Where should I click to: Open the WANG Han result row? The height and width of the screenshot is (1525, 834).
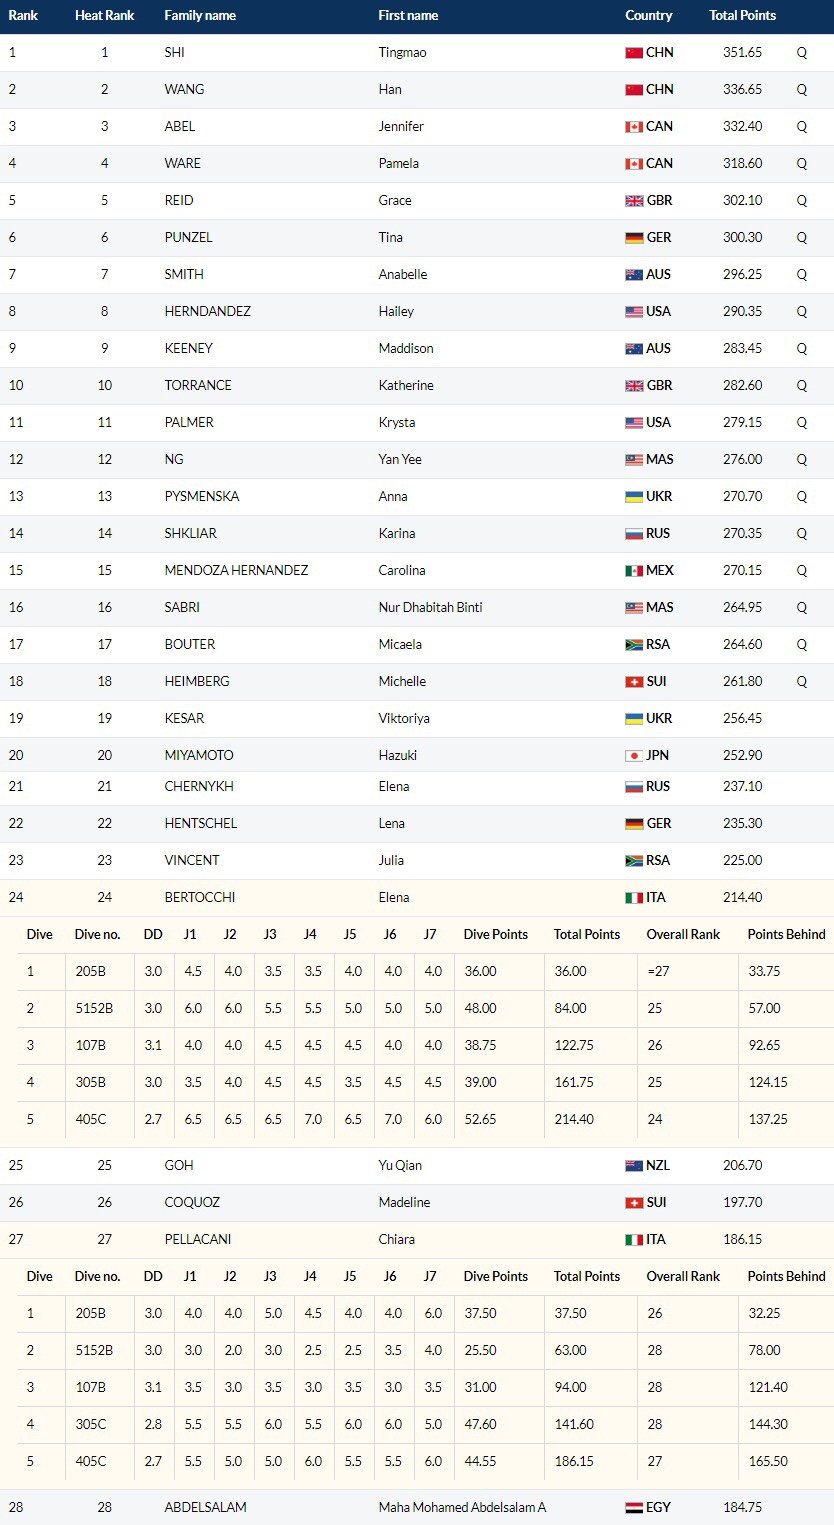pos(417,89)
